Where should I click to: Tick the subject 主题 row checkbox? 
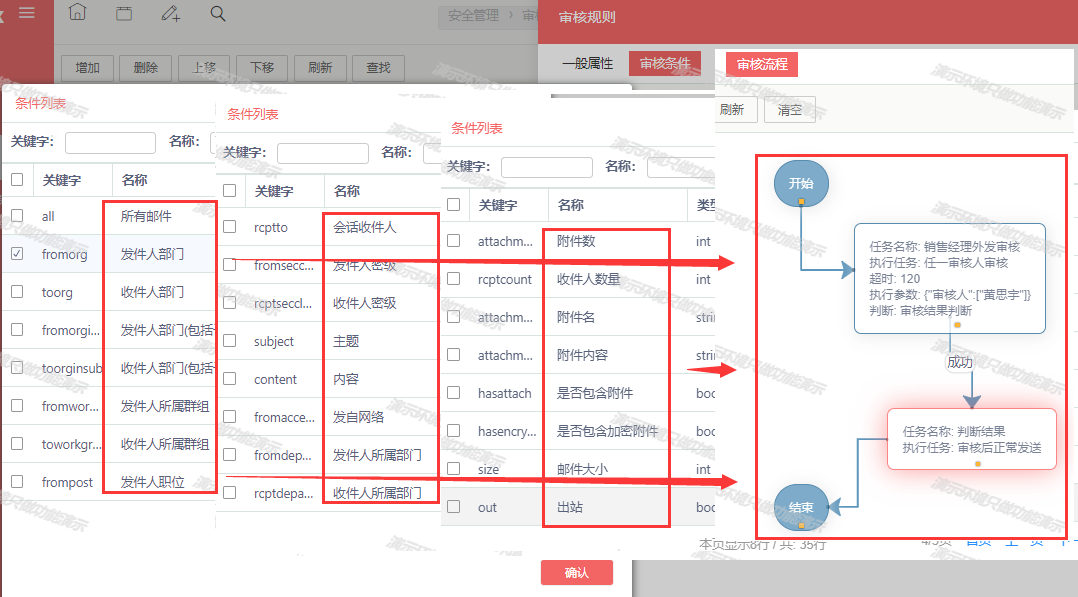pyautogui.click(x=230, y=341)
